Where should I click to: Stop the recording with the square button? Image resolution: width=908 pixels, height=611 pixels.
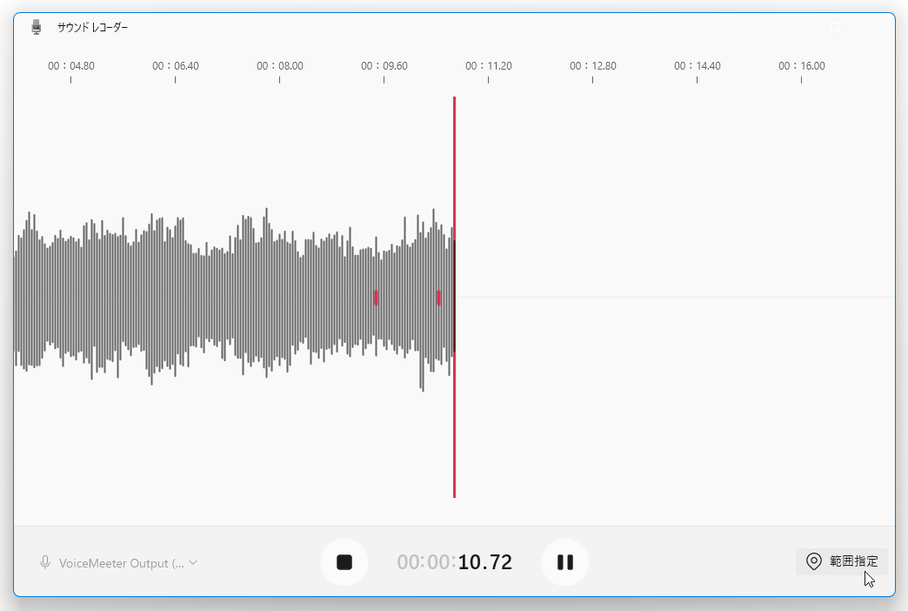(345, 562)
